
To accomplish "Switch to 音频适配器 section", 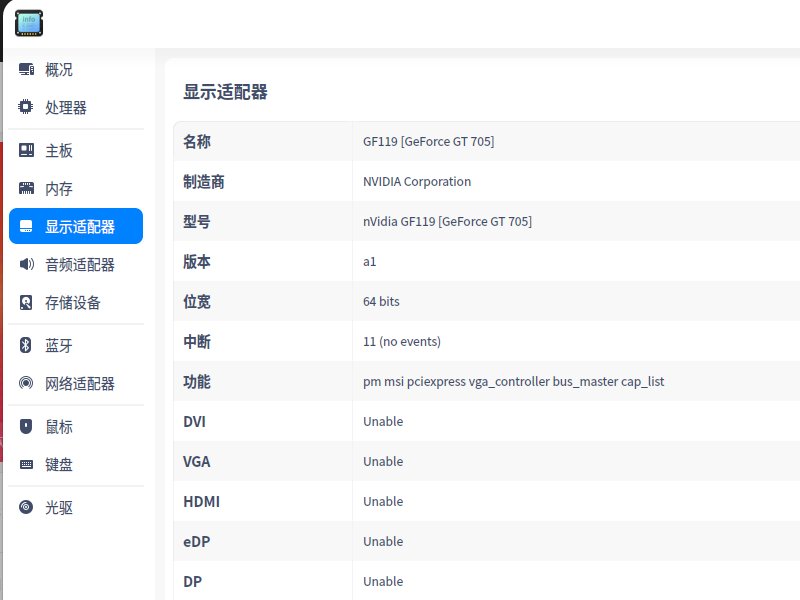I will [76, 264].
